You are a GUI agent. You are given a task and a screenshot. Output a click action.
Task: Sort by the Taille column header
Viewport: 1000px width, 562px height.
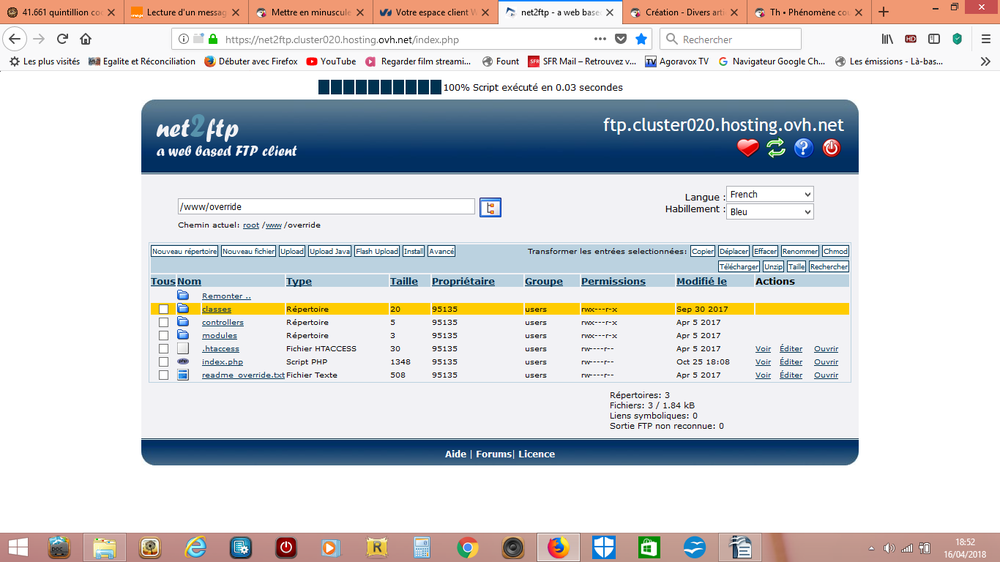click(404, 281)
